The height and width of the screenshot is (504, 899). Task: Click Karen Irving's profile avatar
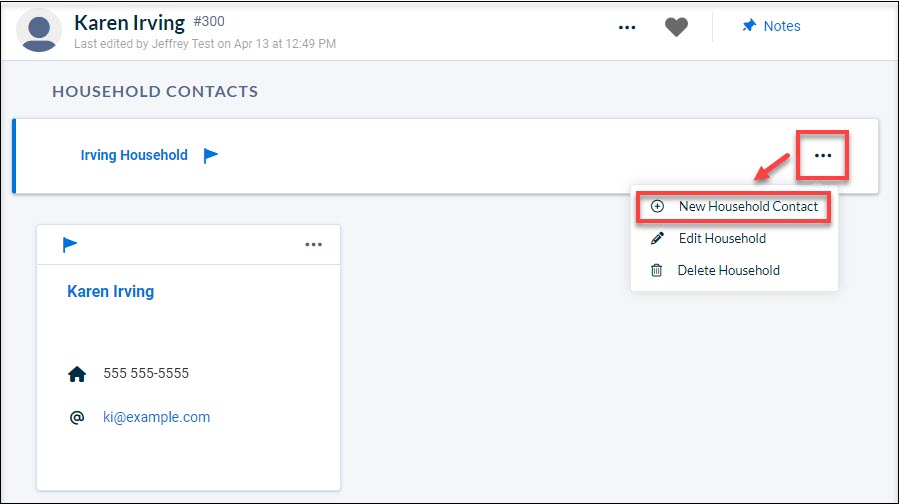(39, 30)
